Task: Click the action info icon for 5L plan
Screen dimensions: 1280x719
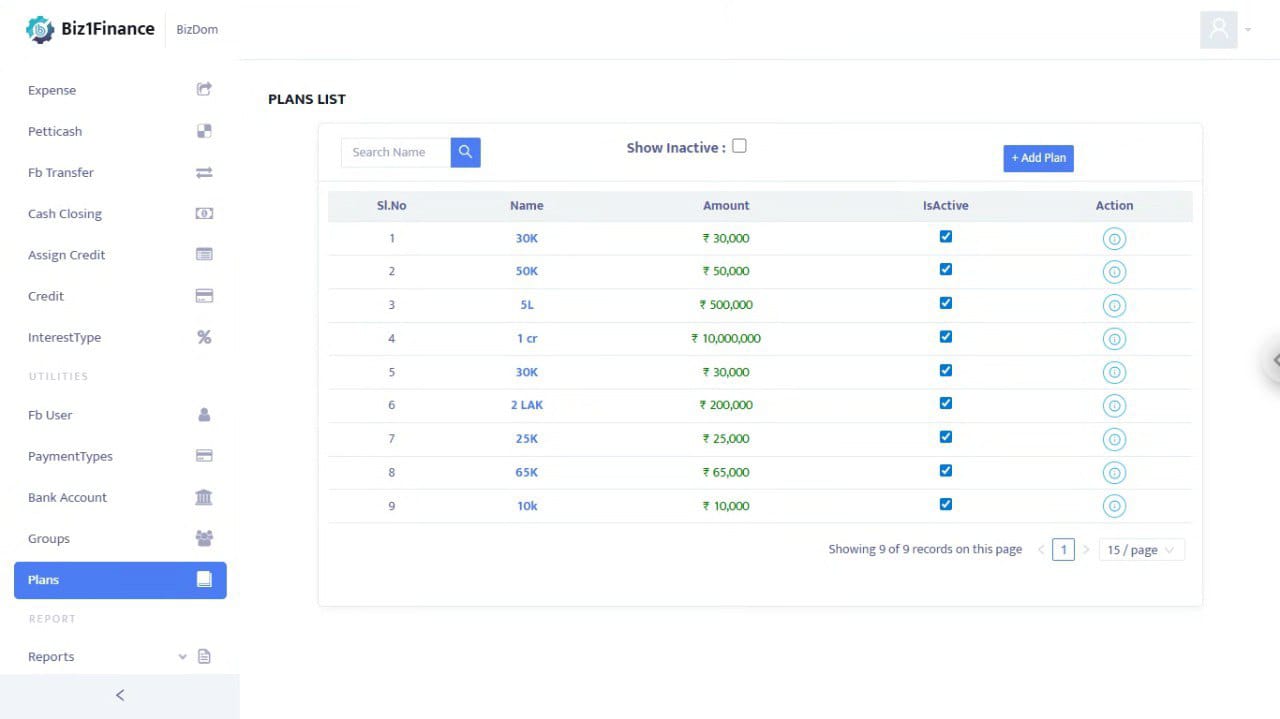Action: point(1114,305)
